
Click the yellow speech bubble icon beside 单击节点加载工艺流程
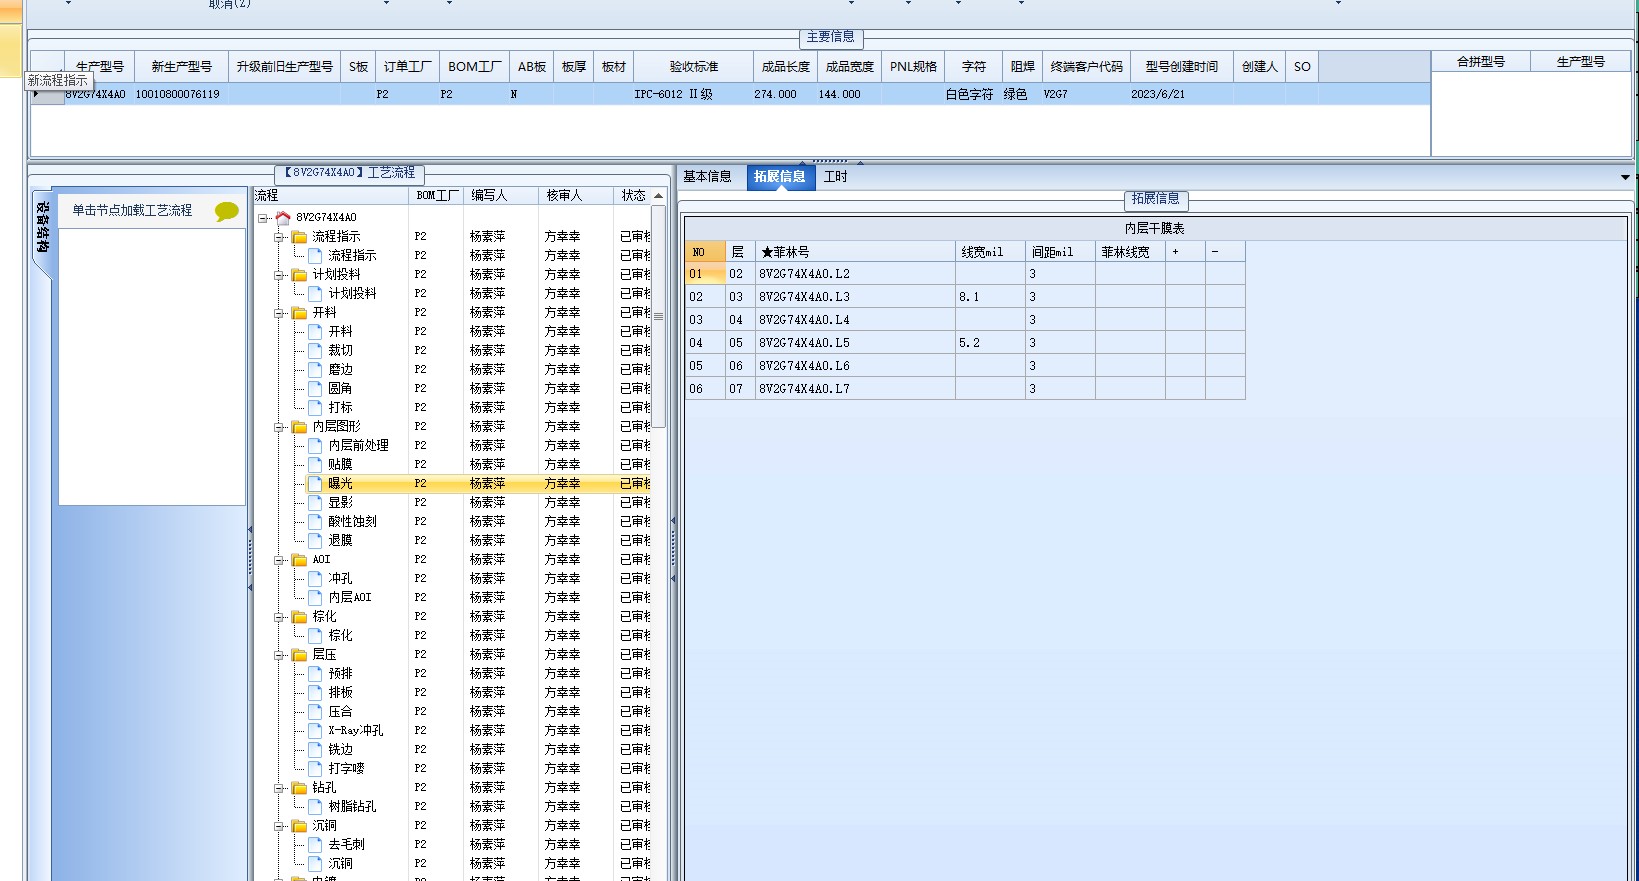coord(227,211)
